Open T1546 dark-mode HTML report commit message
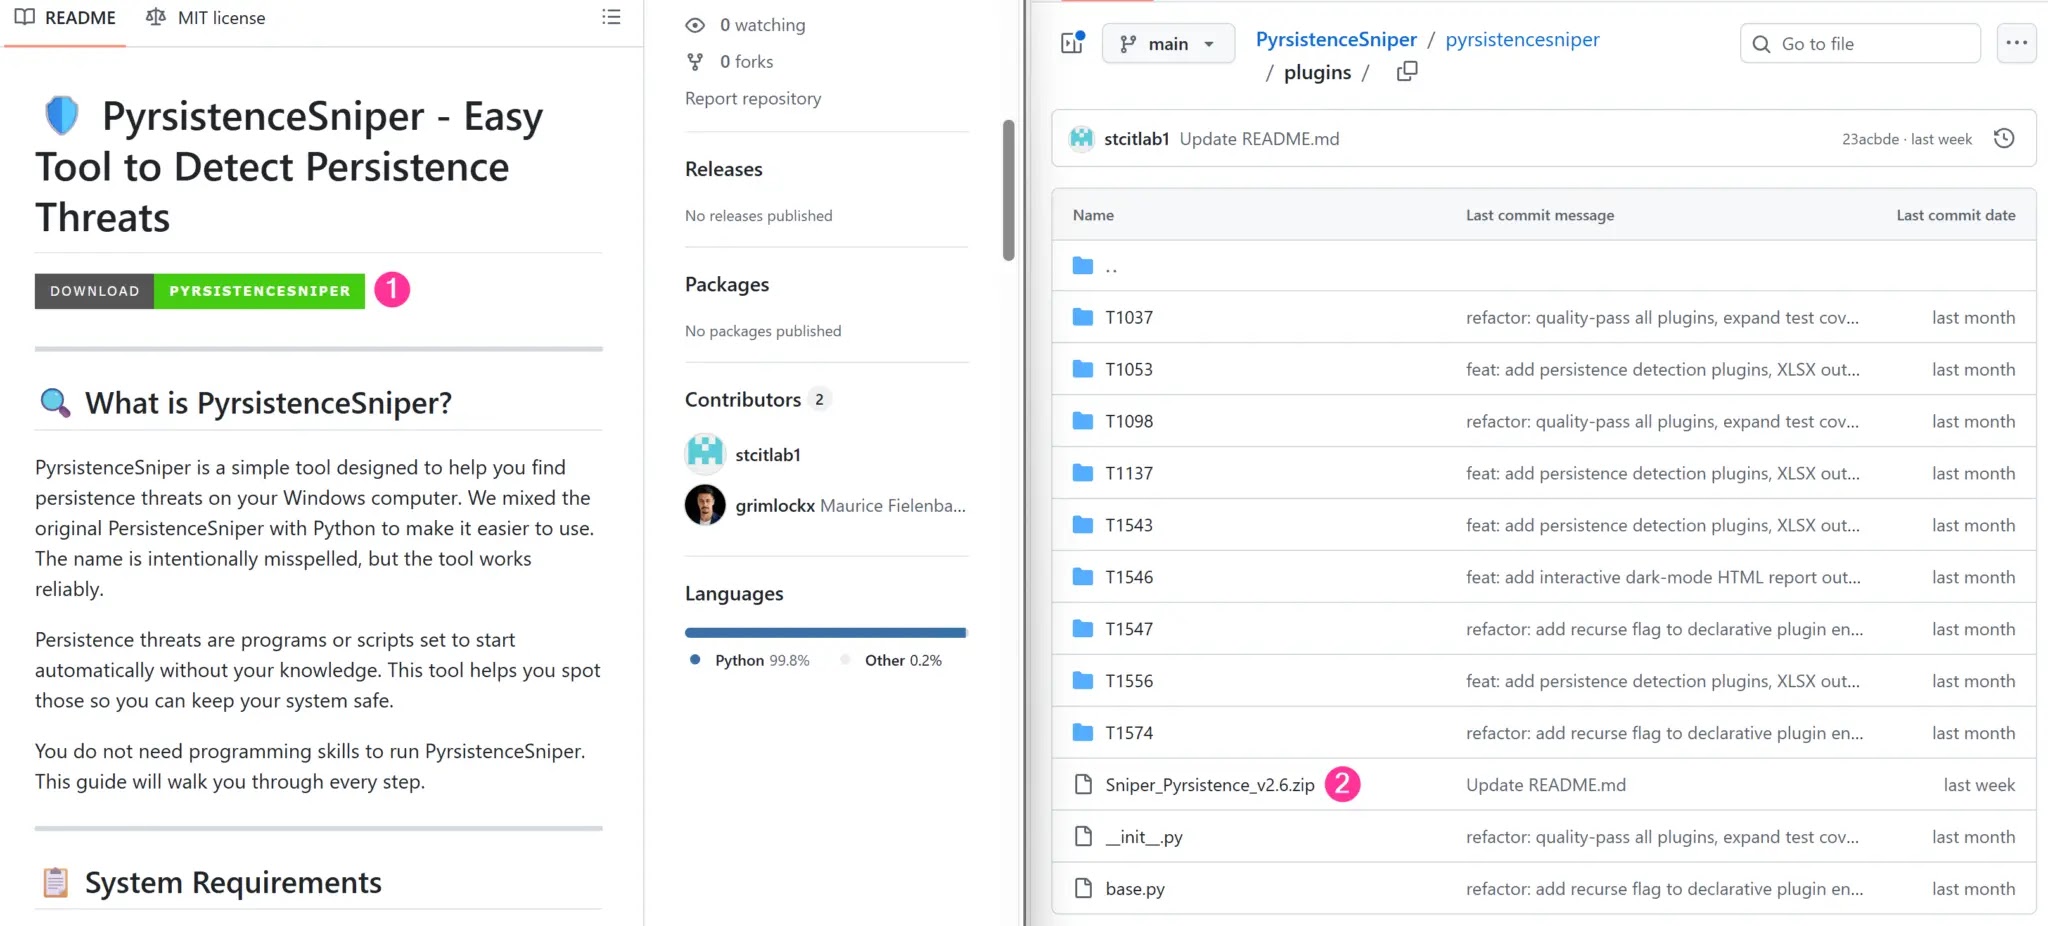This screenshot has height=926, width=2048. point(1663,578)
